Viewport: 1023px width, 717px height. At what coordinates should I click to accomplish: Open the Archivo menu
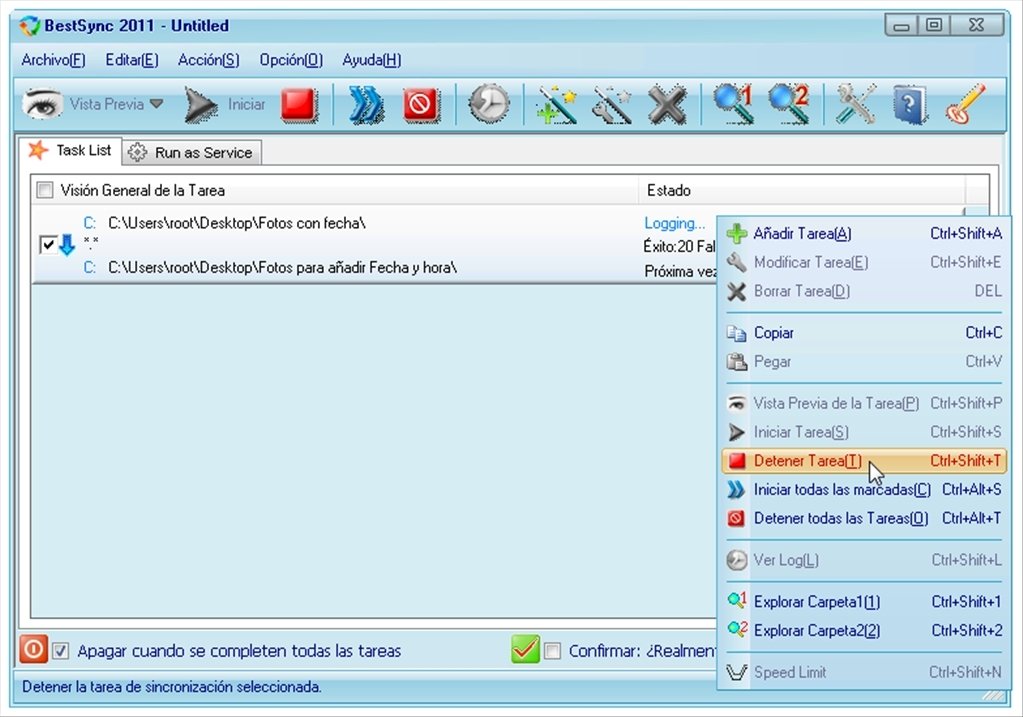(53, 60)
